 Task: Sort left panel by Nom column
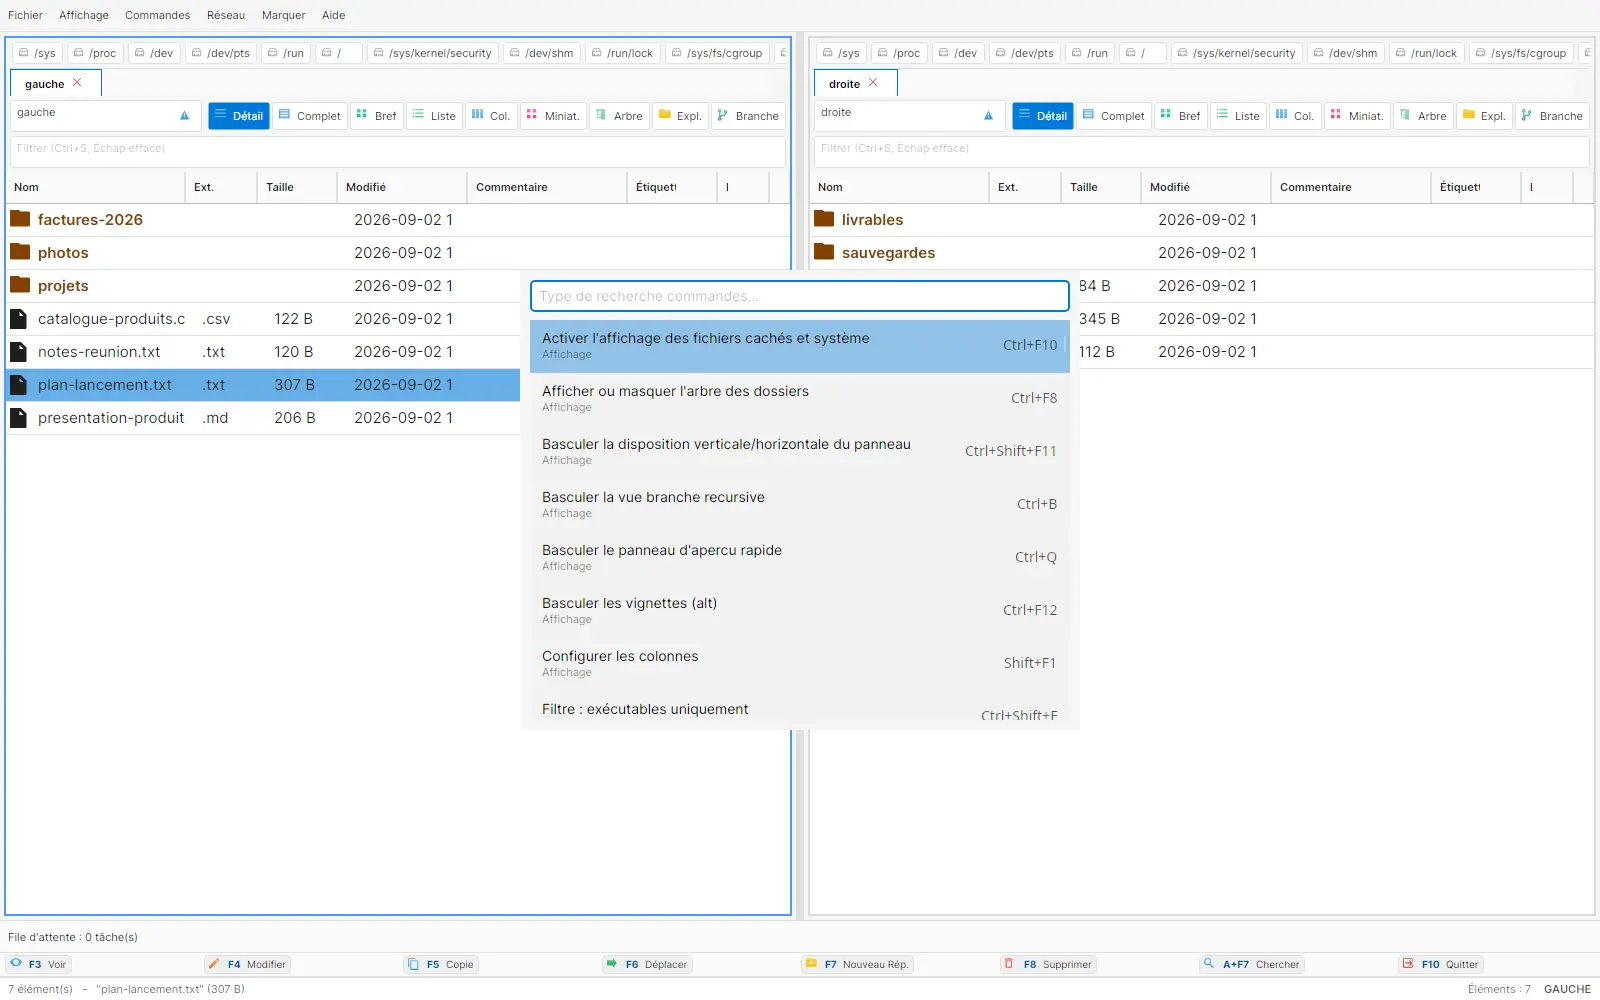pos(96,187)
